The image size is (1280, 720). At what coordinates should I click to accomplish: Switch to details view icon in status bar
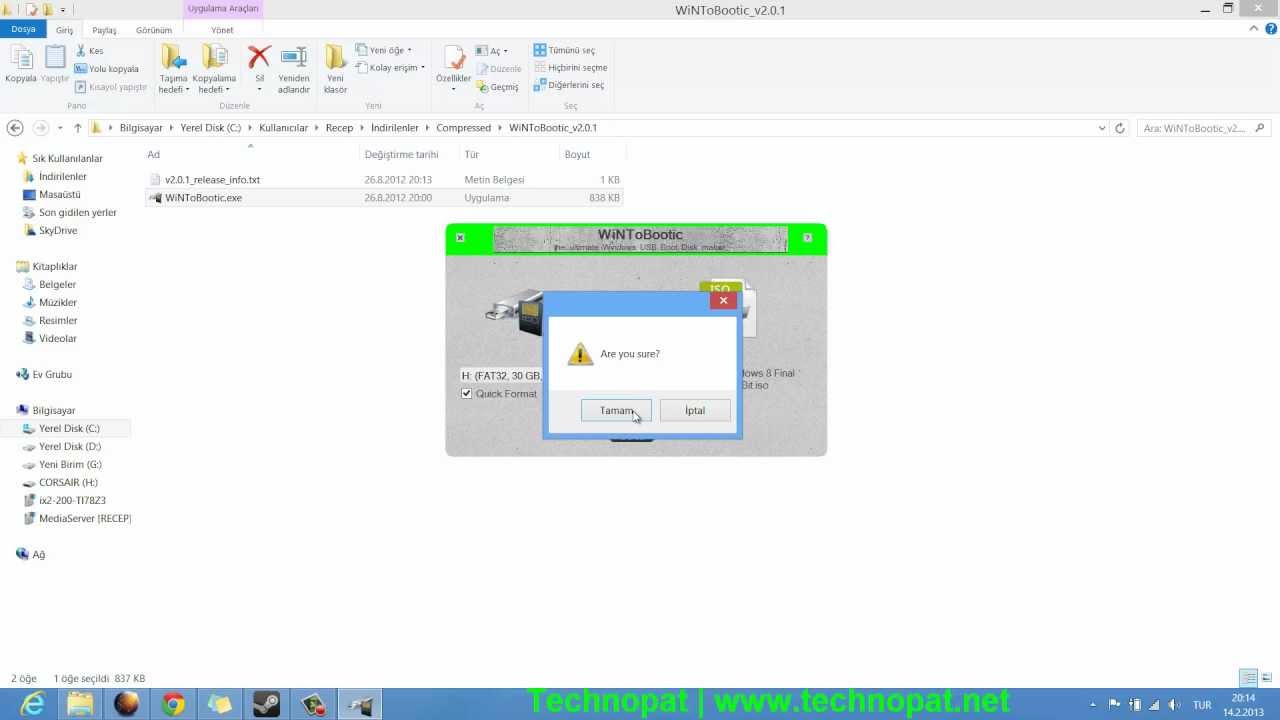(1248, 678)
